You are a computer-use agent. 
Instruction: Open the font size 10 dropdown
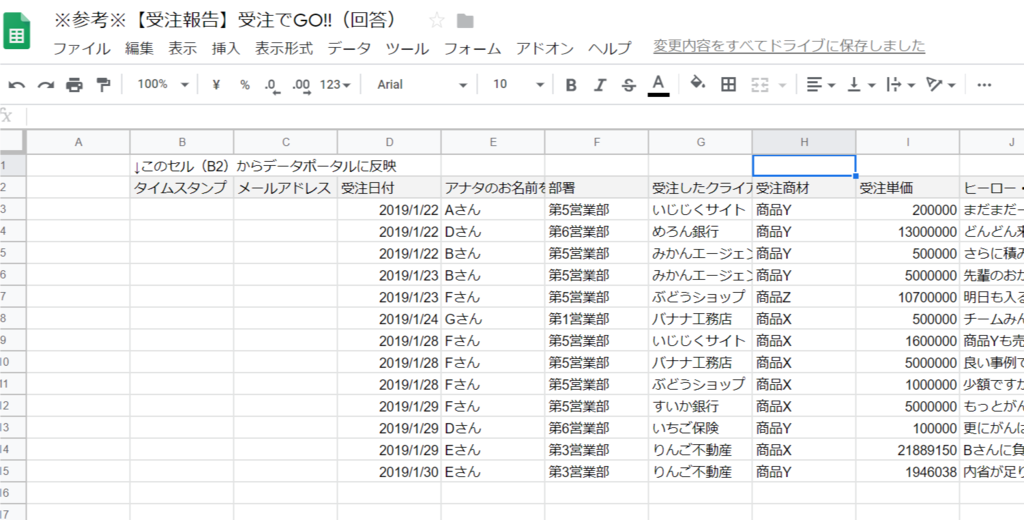tap(519, 84)
